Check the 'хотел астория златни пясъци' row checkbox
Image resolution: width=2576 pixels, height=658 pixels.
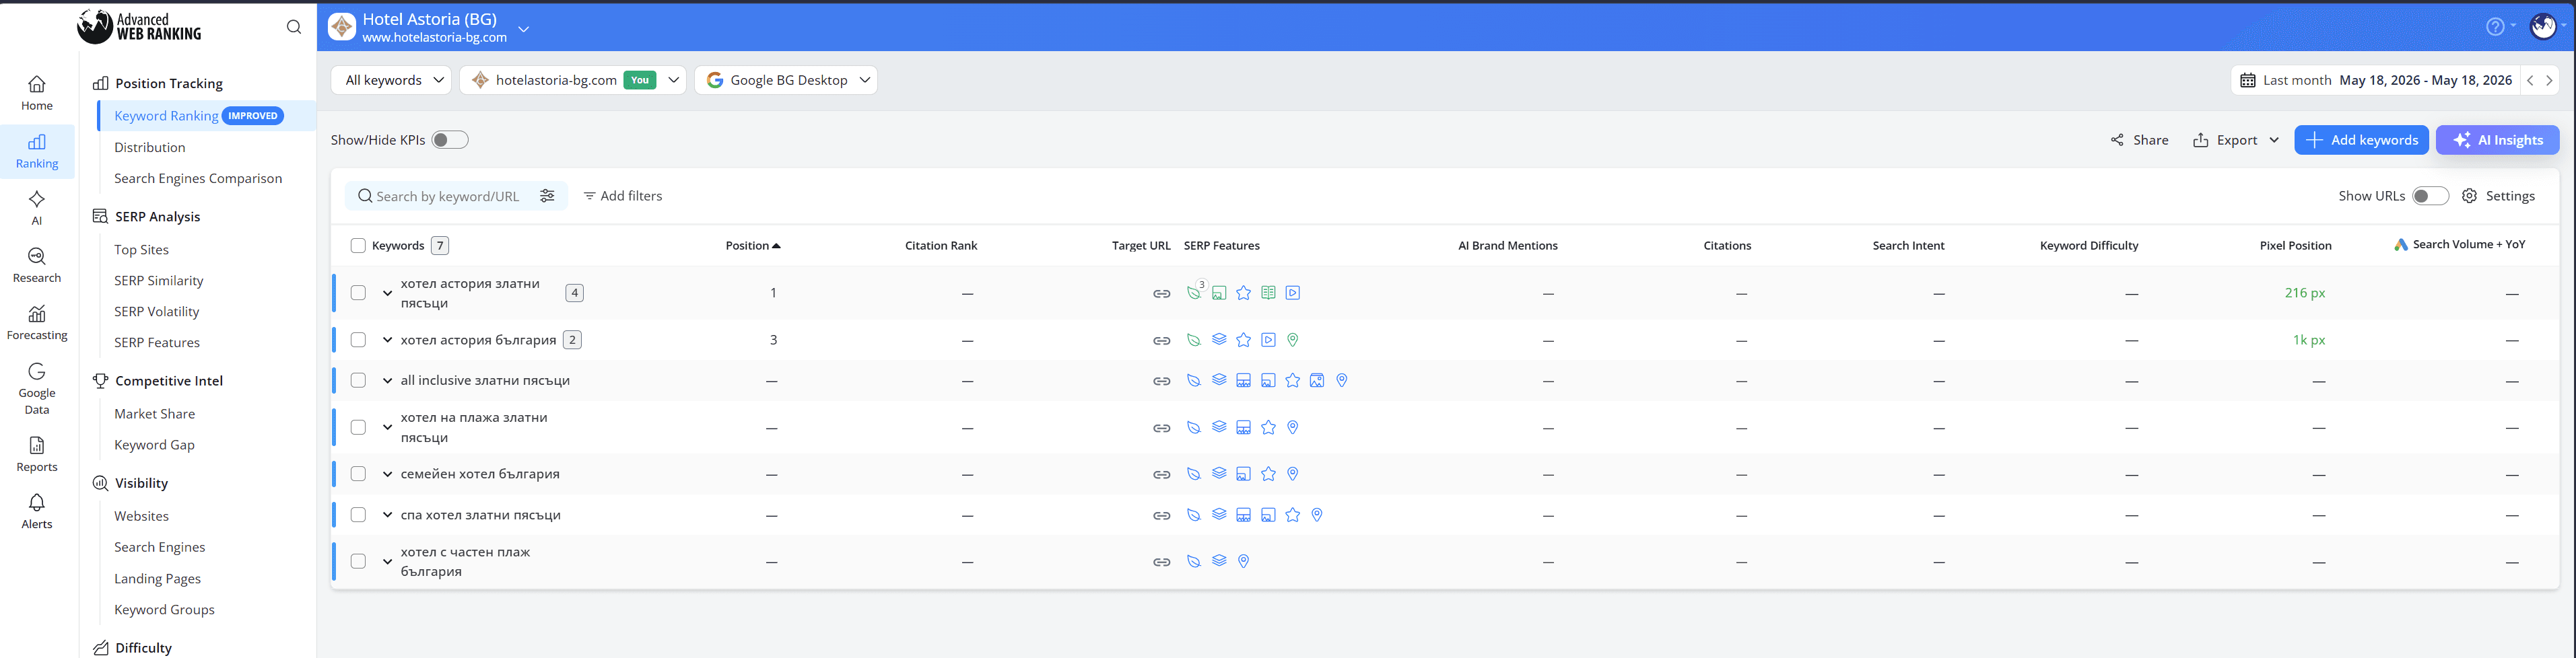tap(358, 293)
